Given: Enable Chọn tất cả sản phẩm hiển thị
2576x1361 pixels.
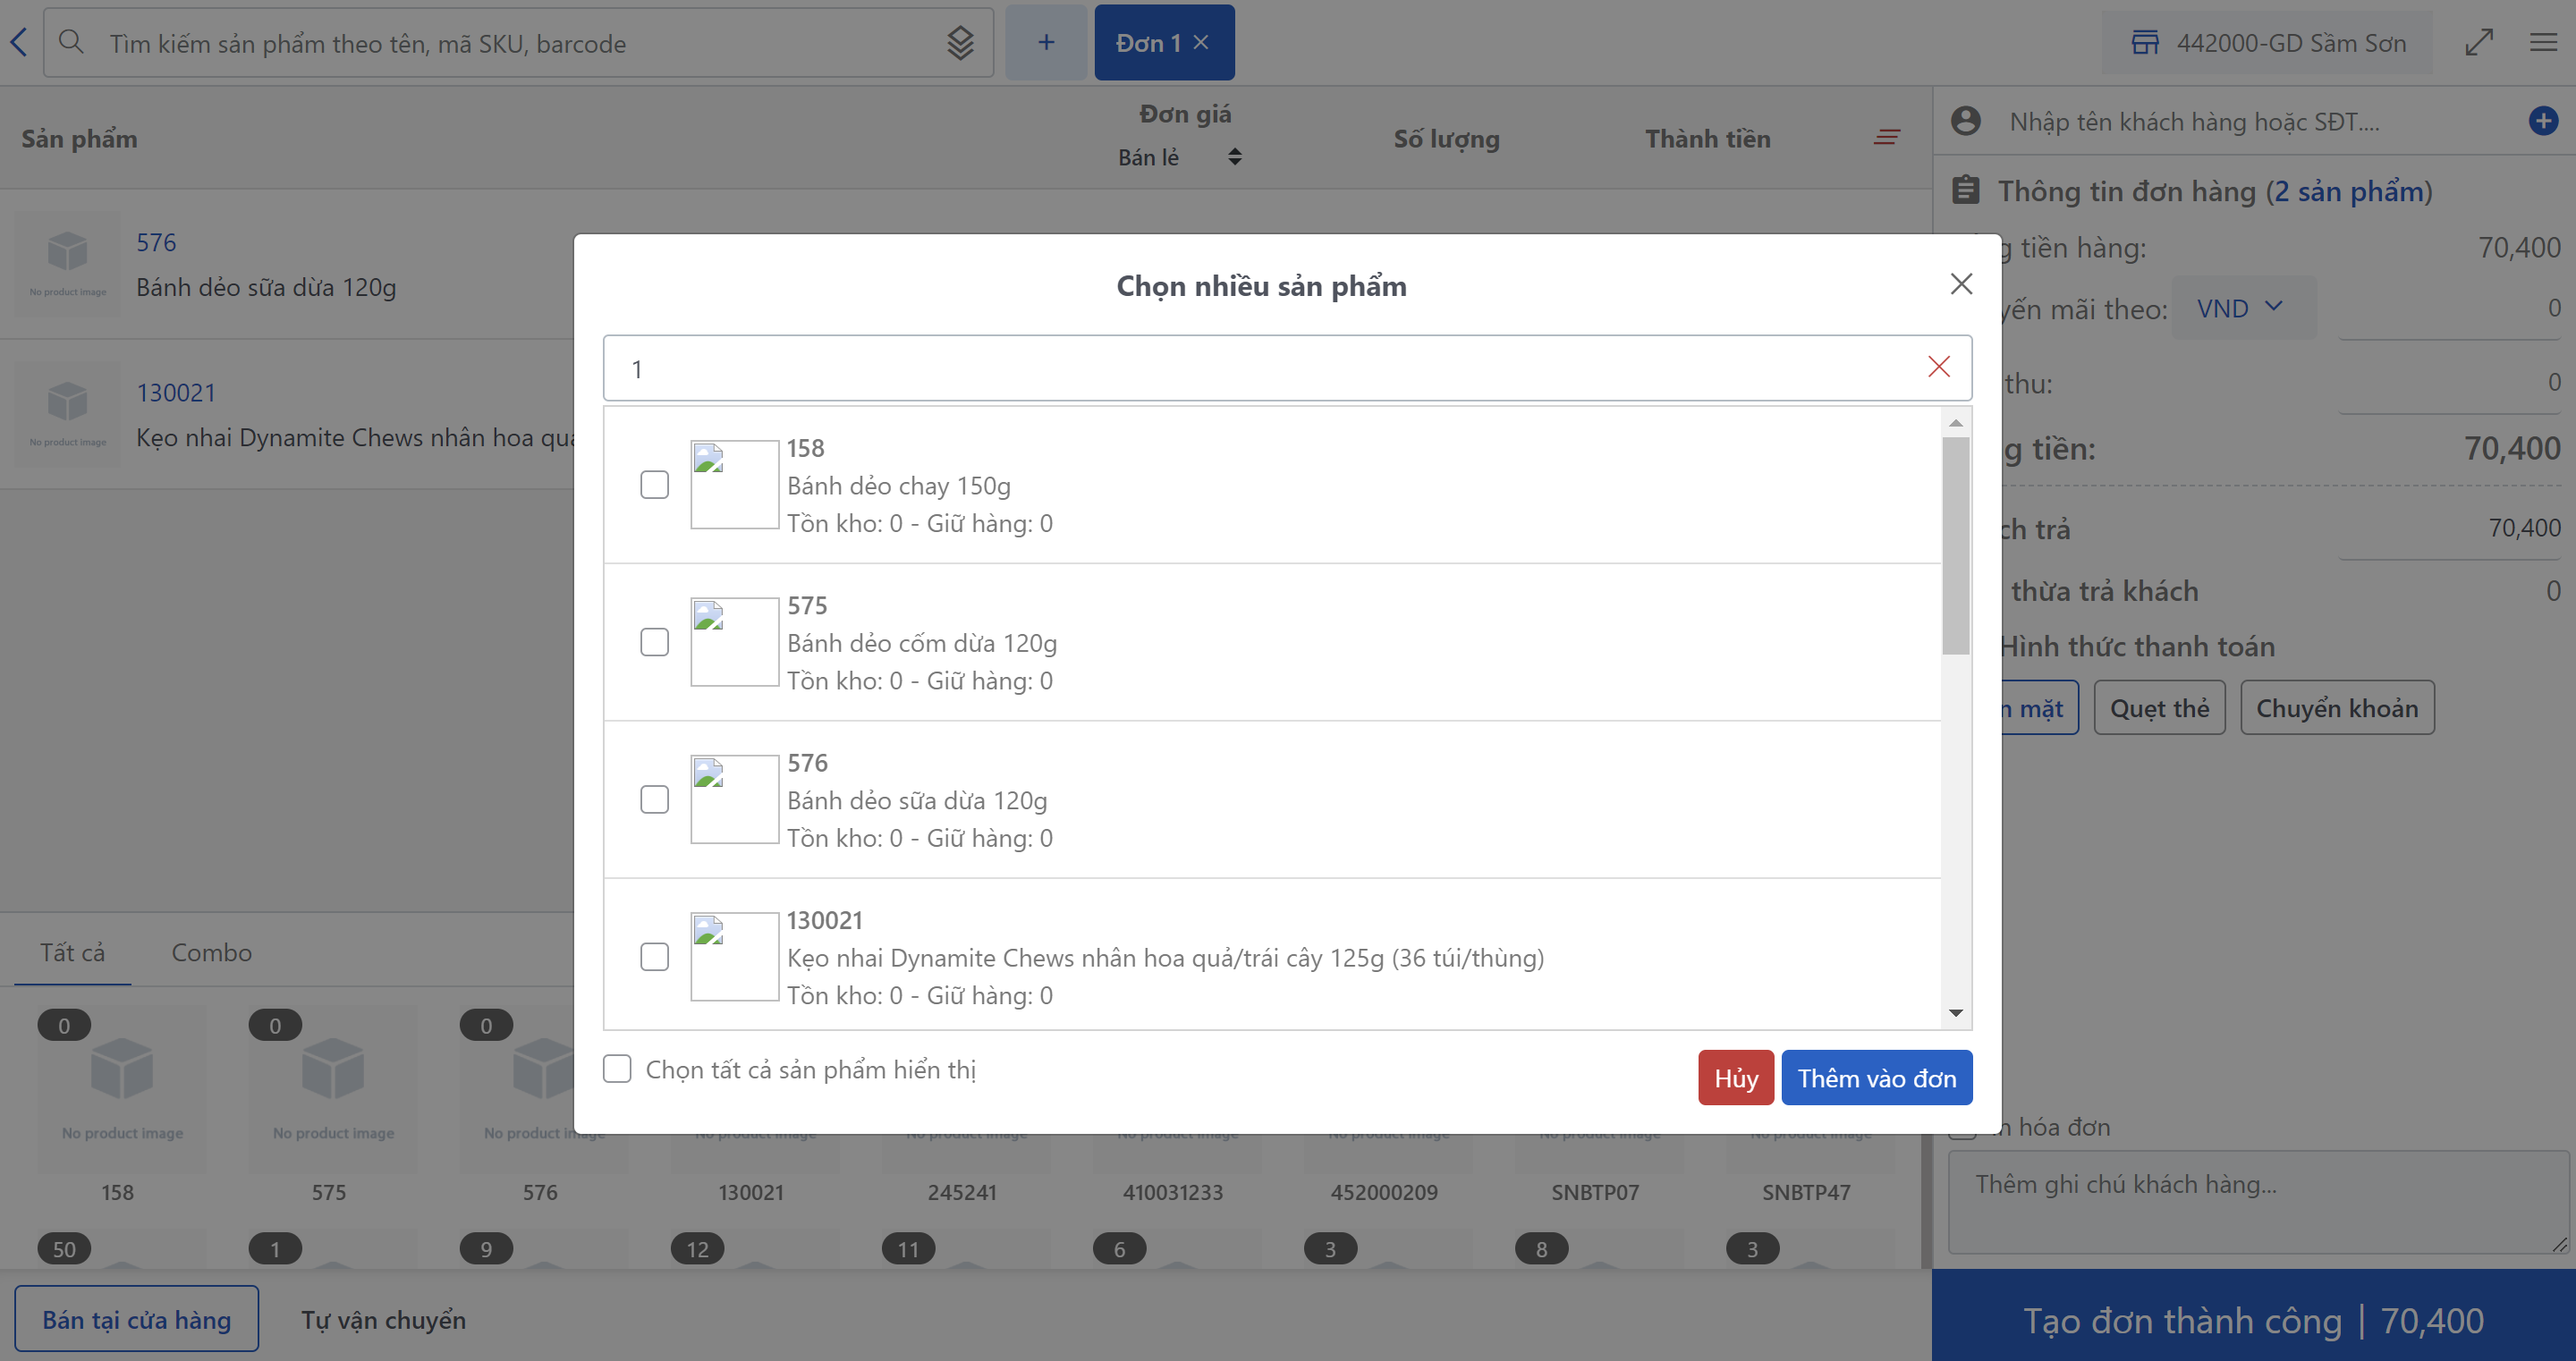Looking at the screenshot, I should (x=617, y=1069).
